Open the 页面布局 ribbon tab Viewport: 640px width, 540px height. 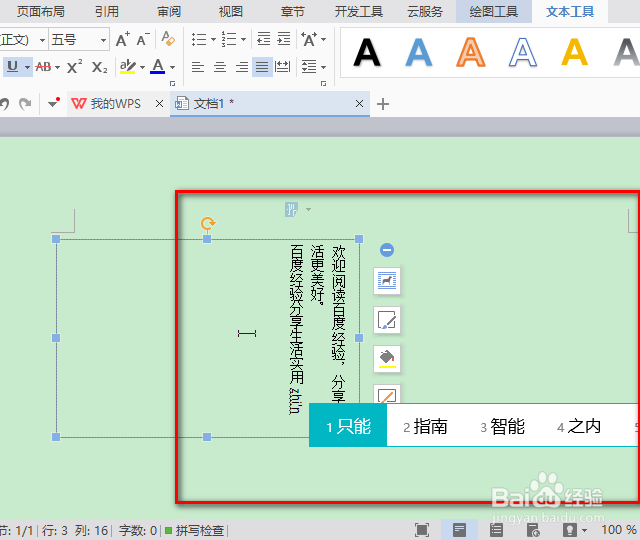coord(40,11)
